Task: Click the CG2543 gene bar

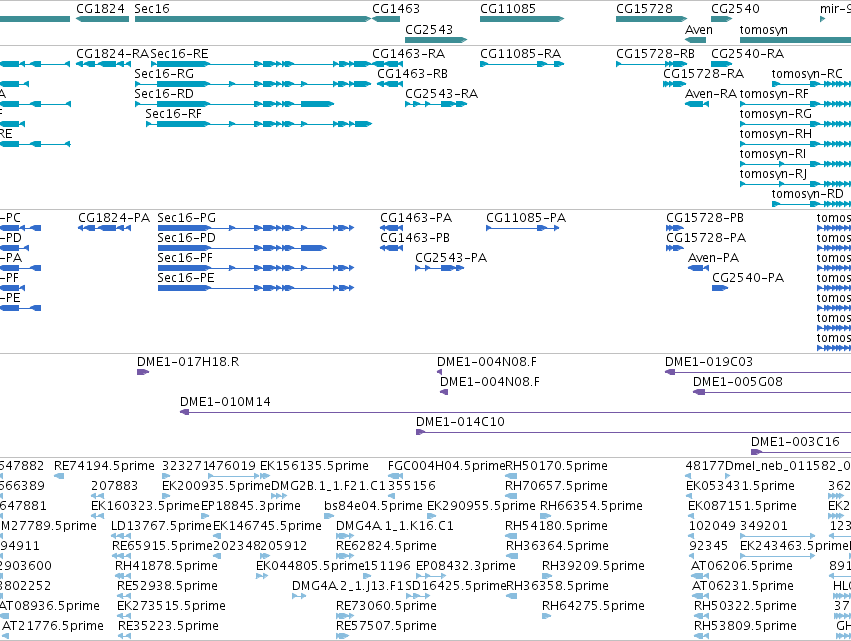Action: point(436,40)
